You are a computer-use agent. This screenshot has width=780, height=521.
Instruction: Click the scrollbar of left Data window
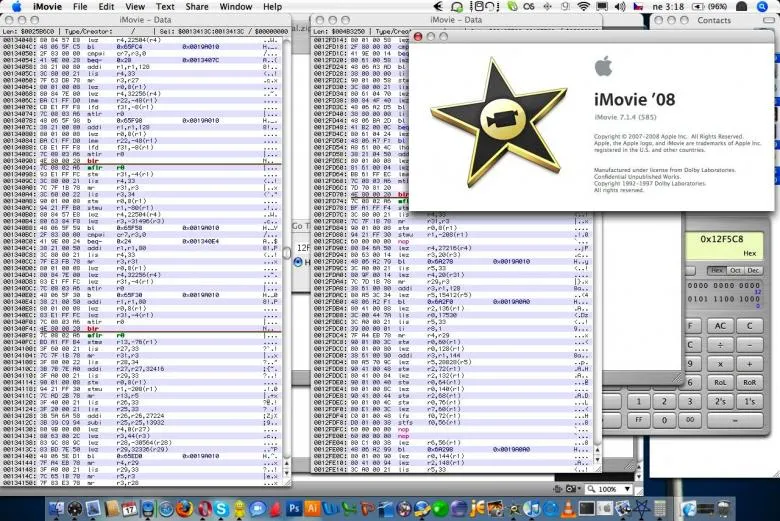click(287, 254)
